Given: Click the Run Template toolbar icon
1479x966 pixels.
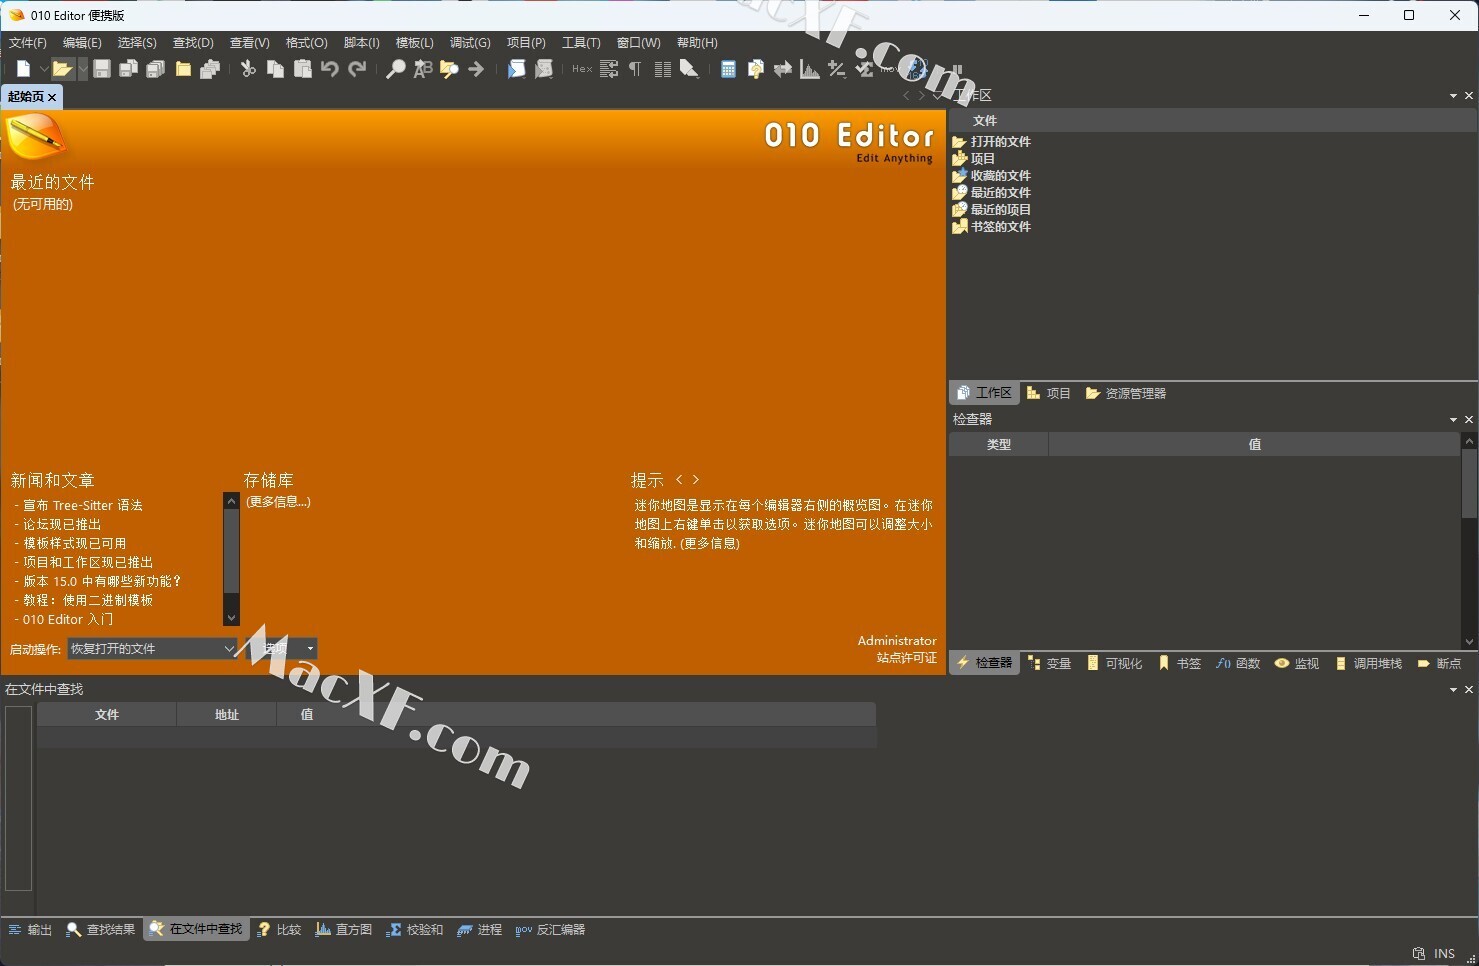Looking at the screenshot, I should [x=543, y=69].
